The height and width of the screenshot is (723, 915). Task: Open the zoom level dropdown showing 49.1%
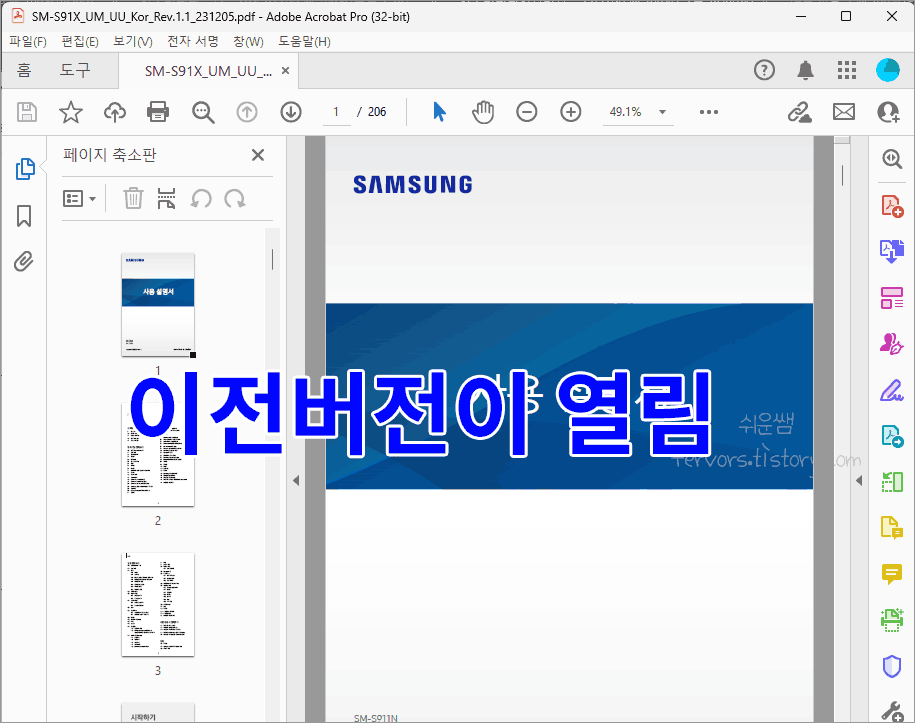(638, 112)
